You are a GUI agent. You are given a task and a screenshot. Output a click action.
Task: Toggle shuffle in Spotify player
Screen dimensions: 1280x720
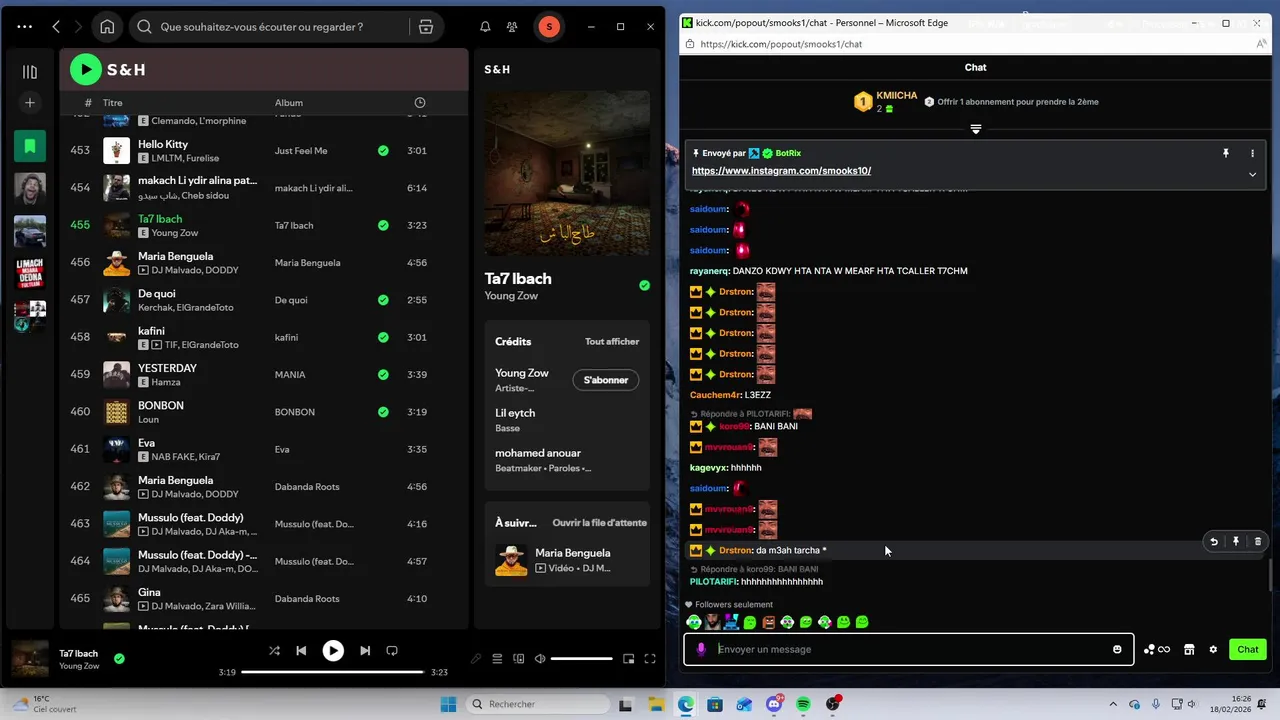tap(274, 650)
